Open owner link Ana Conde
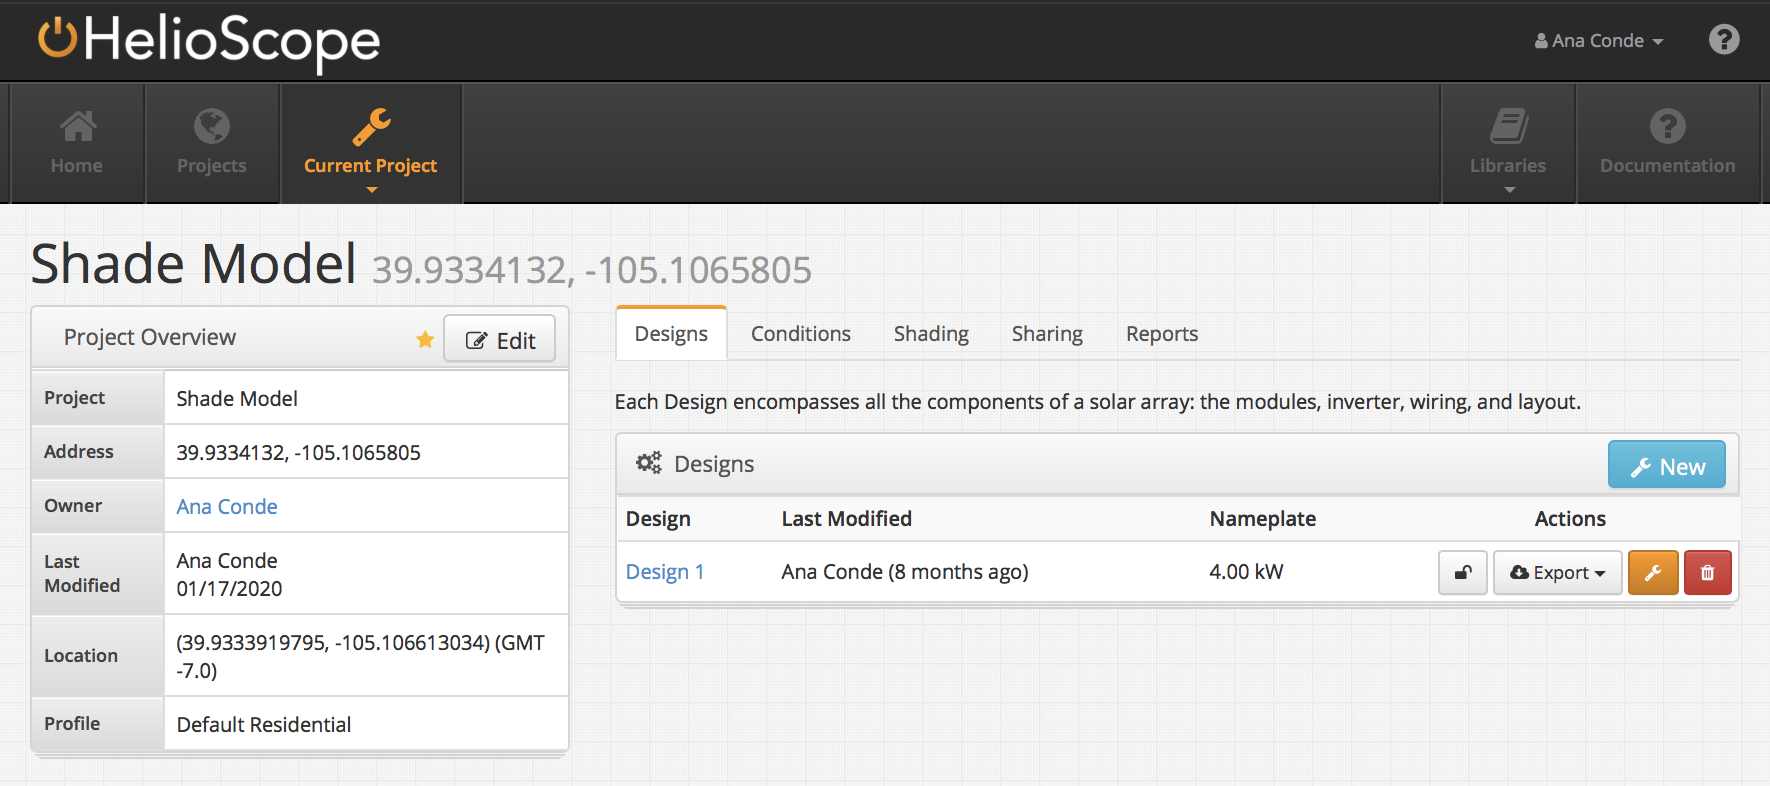Screen dimensions: 1770x786 (x=227, y=507)
